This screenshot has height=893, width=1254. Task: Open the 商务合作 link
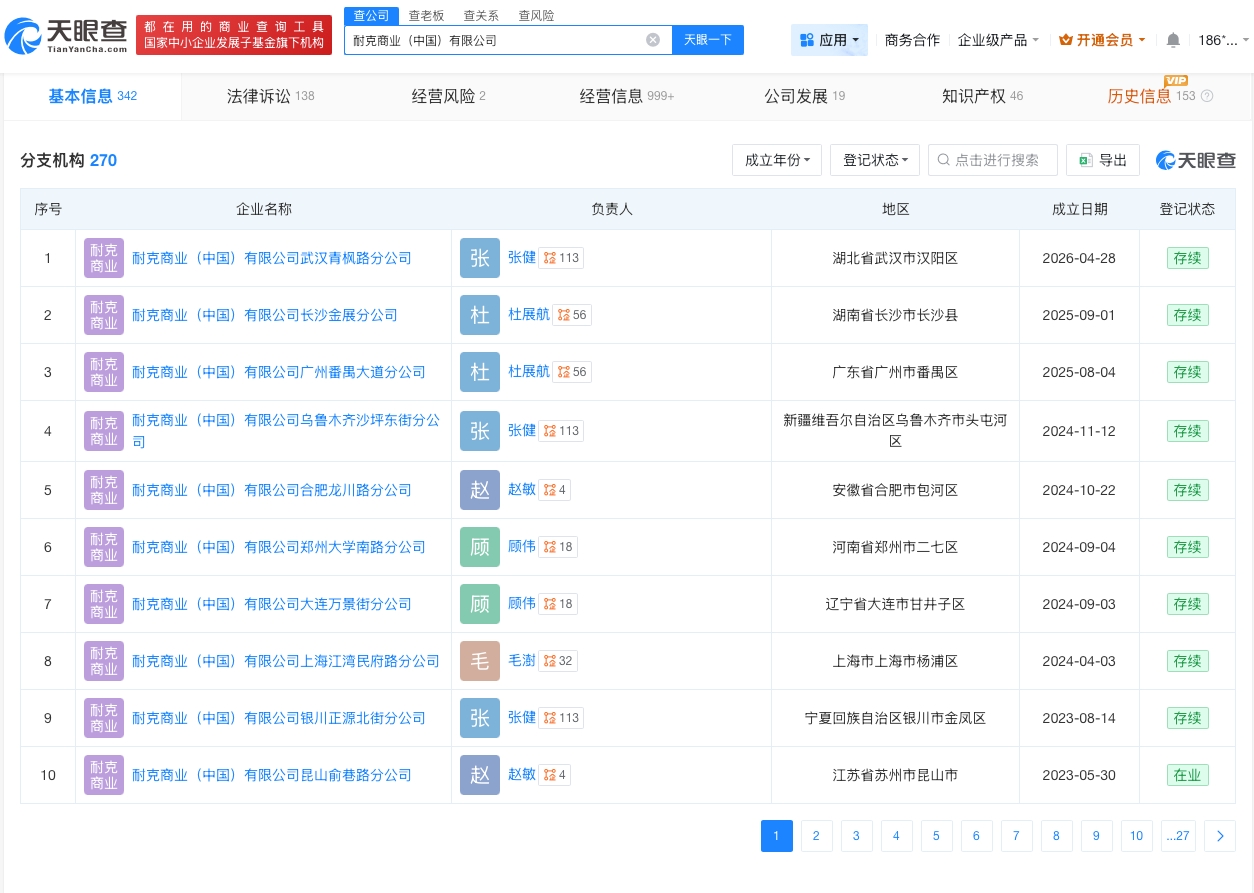coord(912,40)
